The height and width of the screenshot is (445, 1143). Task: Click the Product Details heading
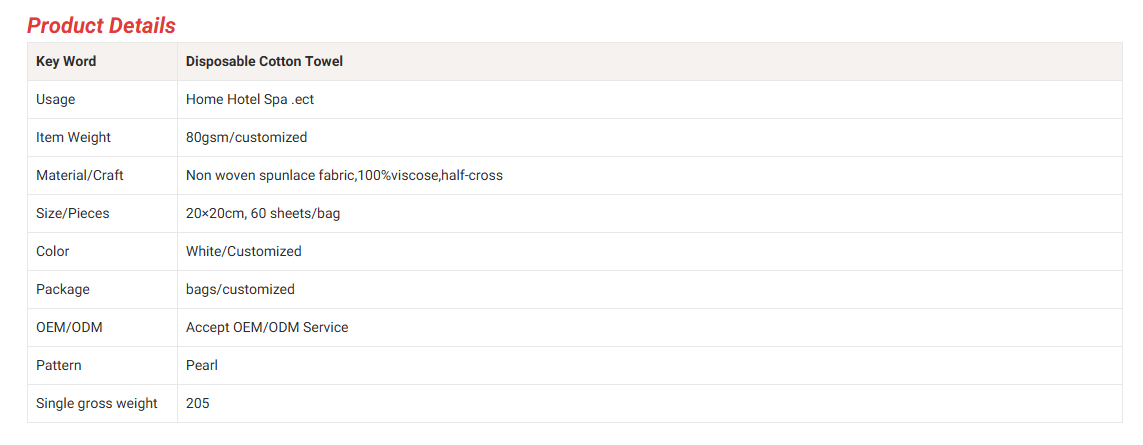[x=101, y=26]
